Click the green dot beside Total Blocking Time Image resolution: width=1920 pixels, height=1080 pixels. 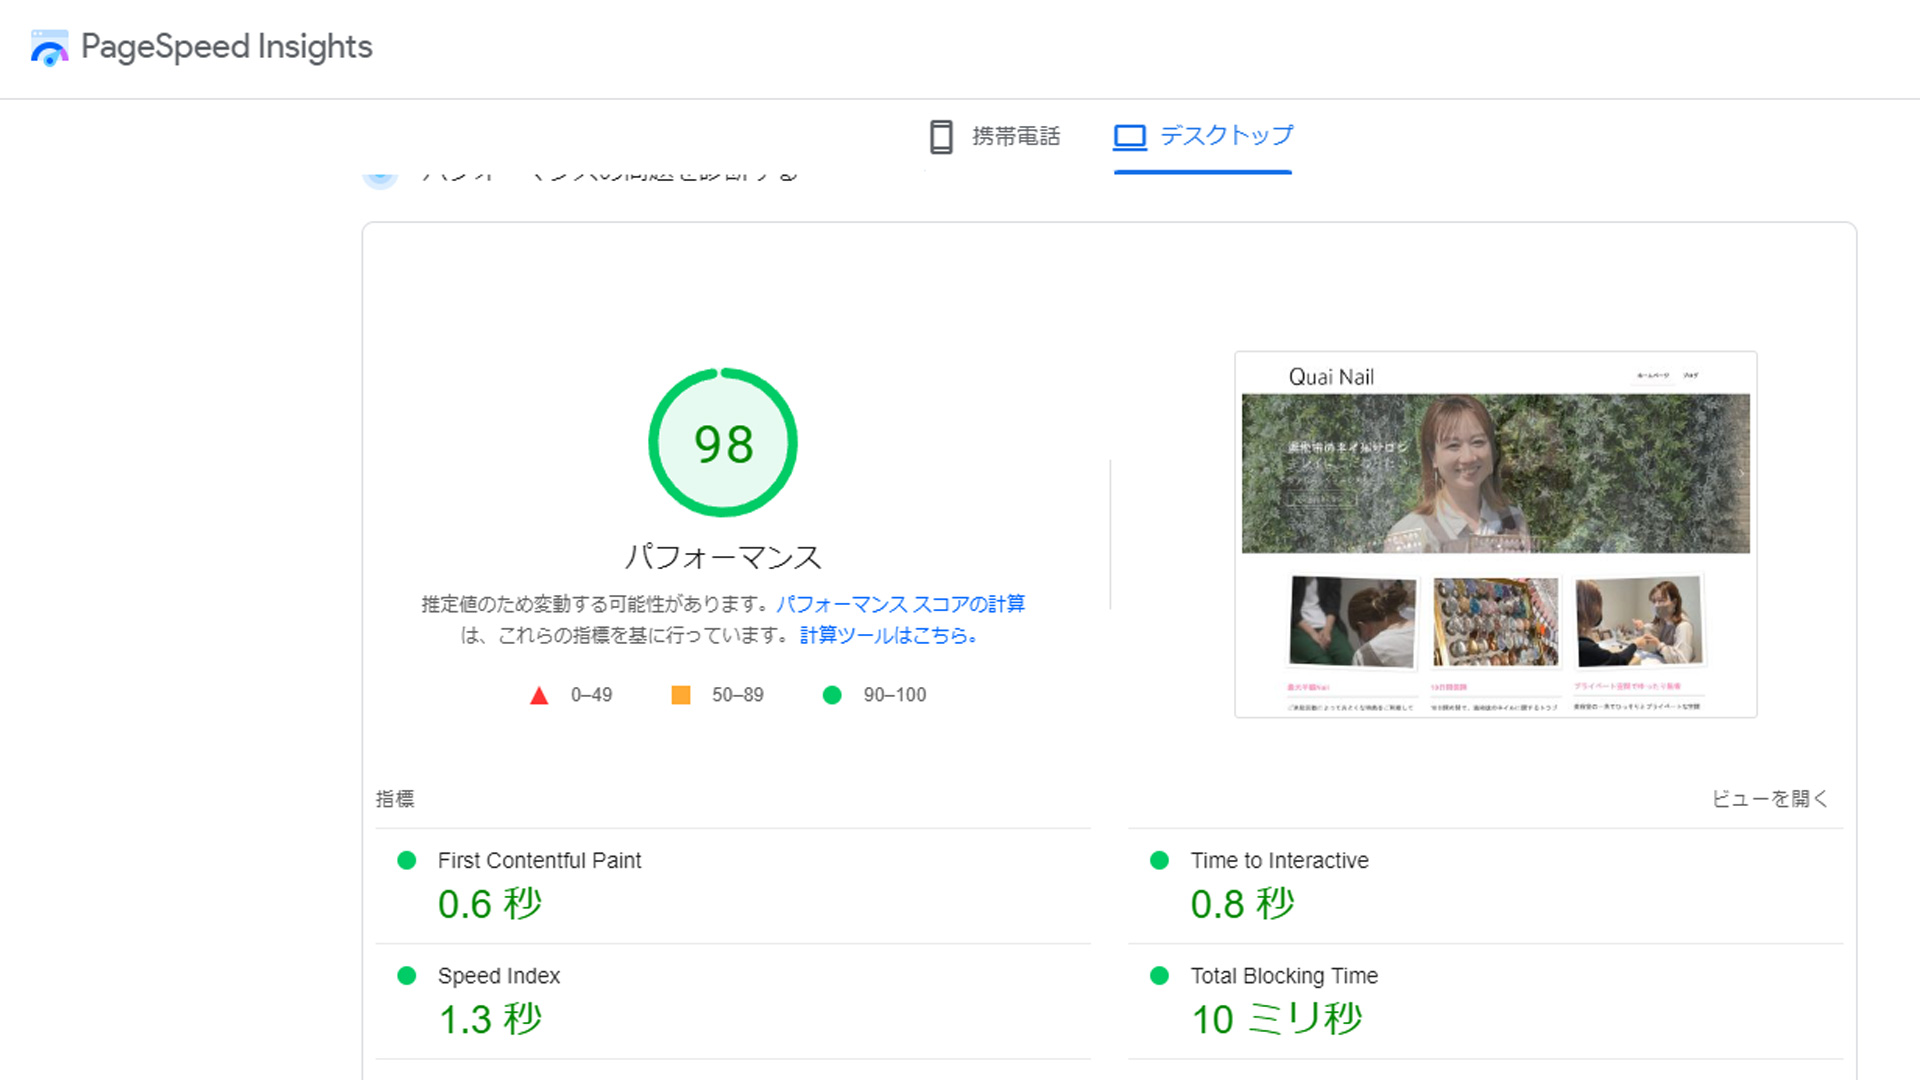[1160, 976]
